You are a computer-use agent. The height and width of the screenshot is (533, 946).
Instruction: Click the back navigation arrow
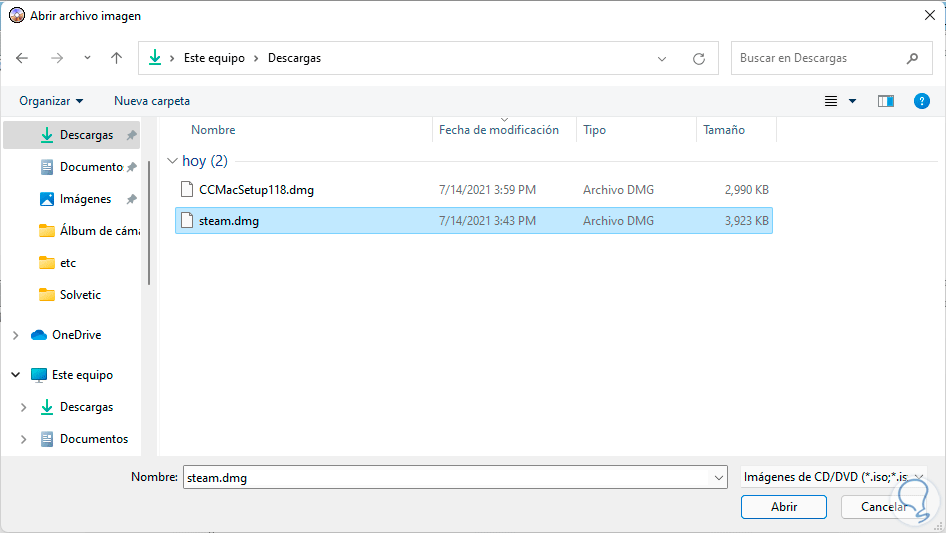22,58
